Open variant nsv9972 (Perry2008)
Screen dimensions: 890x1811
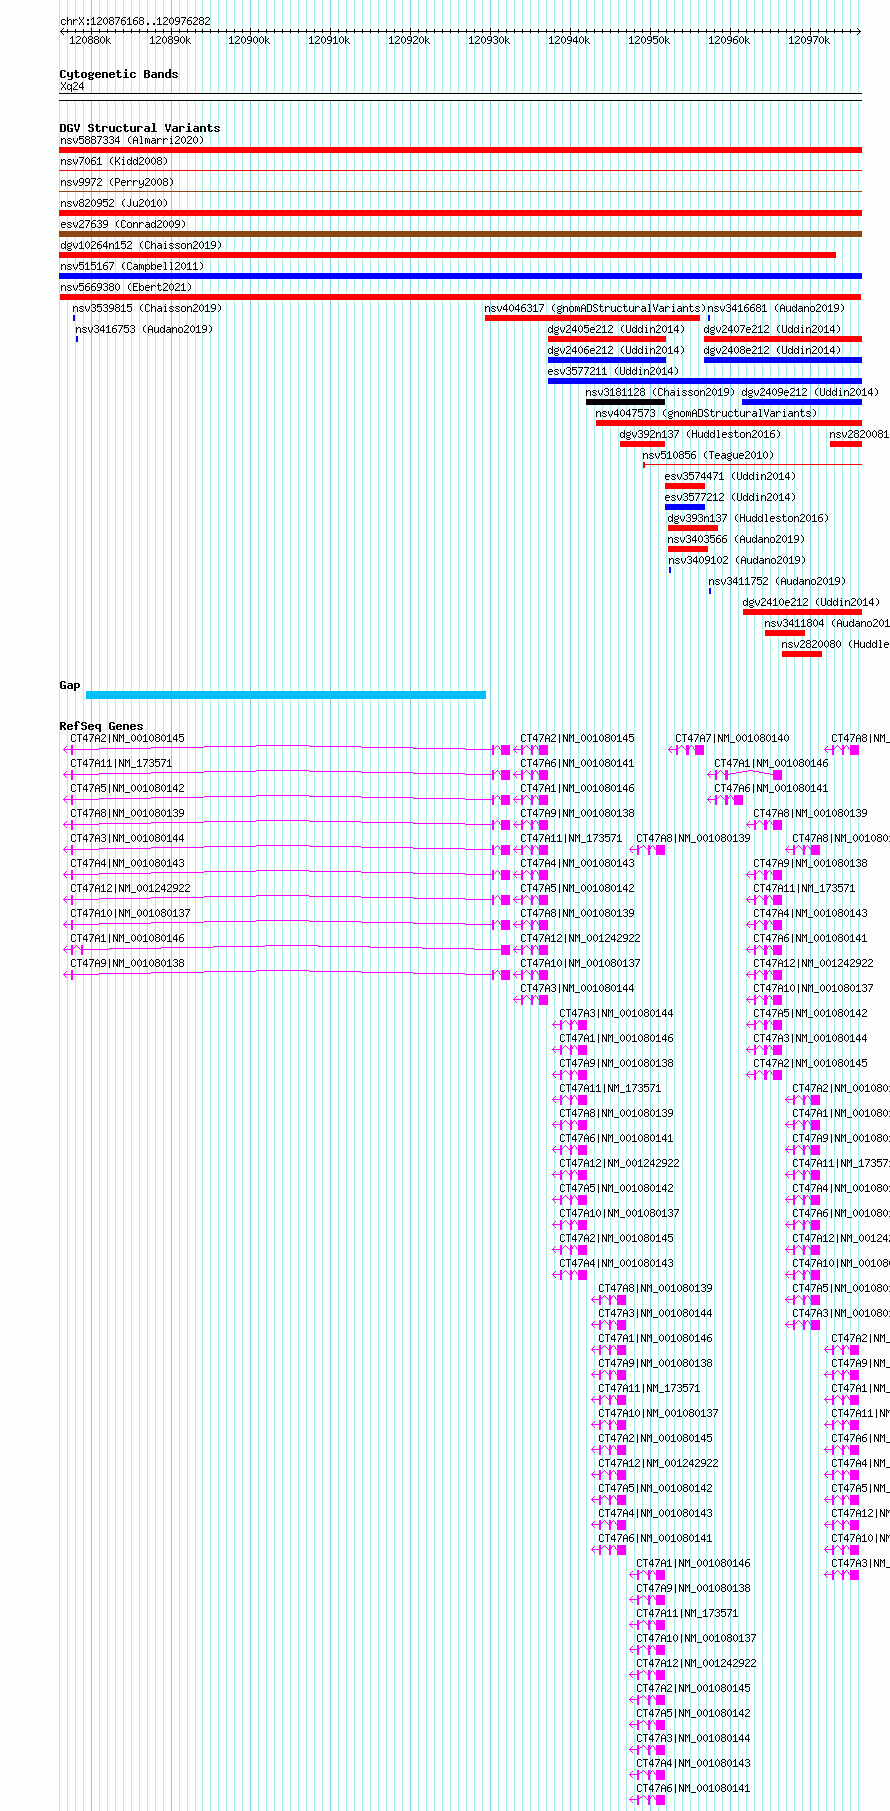pos(460,192)
